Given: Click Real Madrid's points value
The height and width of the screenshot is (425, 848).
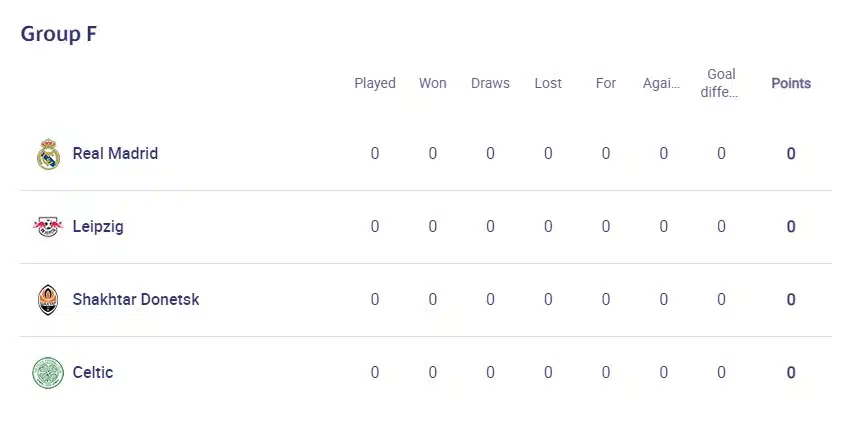Looking at the screenshot, I should coord(791,154).
